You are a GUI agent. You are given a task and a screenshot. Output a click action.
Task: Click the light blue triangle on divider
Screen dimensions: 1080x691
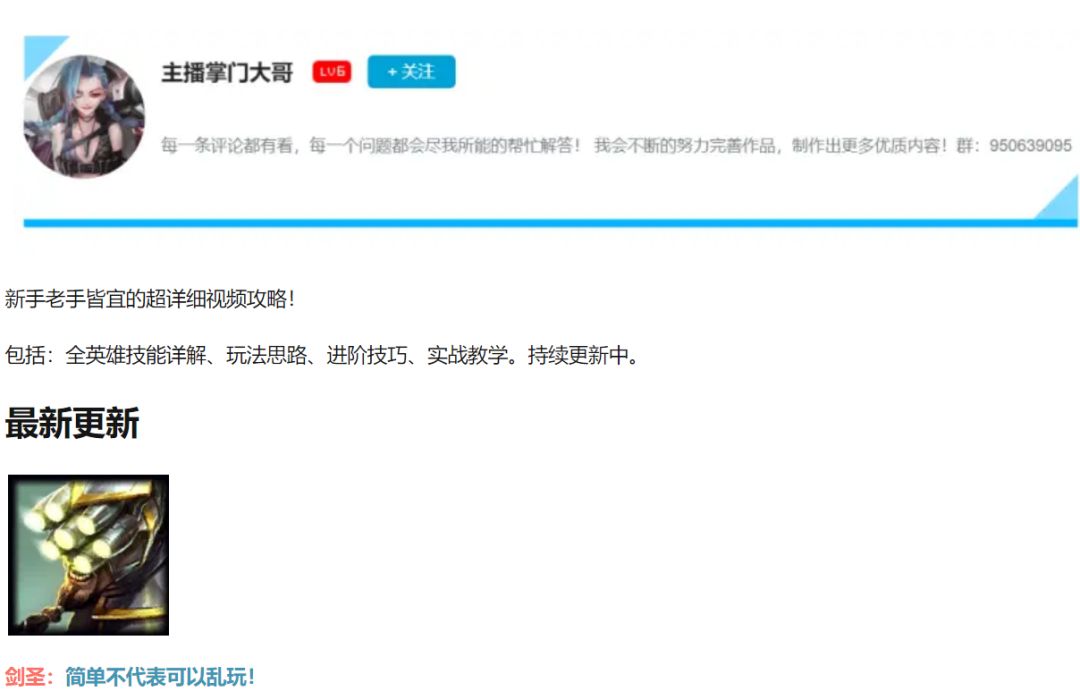1057,198
